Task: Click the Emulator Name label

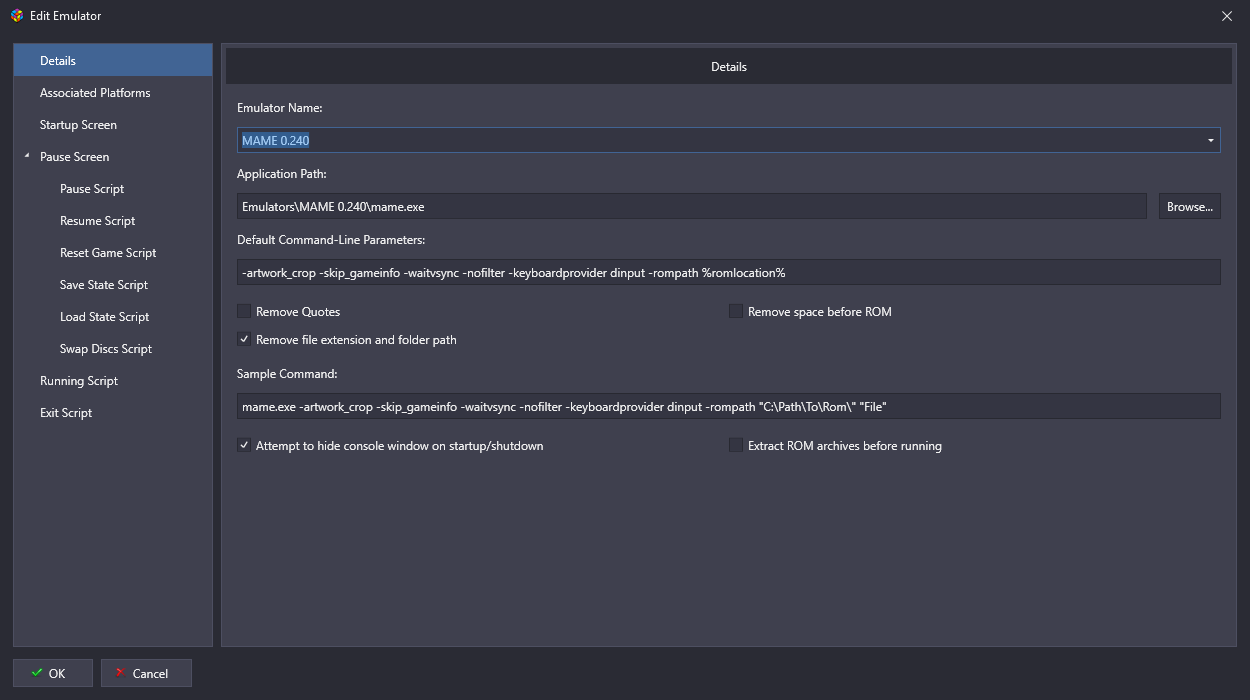Action: point(279,107)
